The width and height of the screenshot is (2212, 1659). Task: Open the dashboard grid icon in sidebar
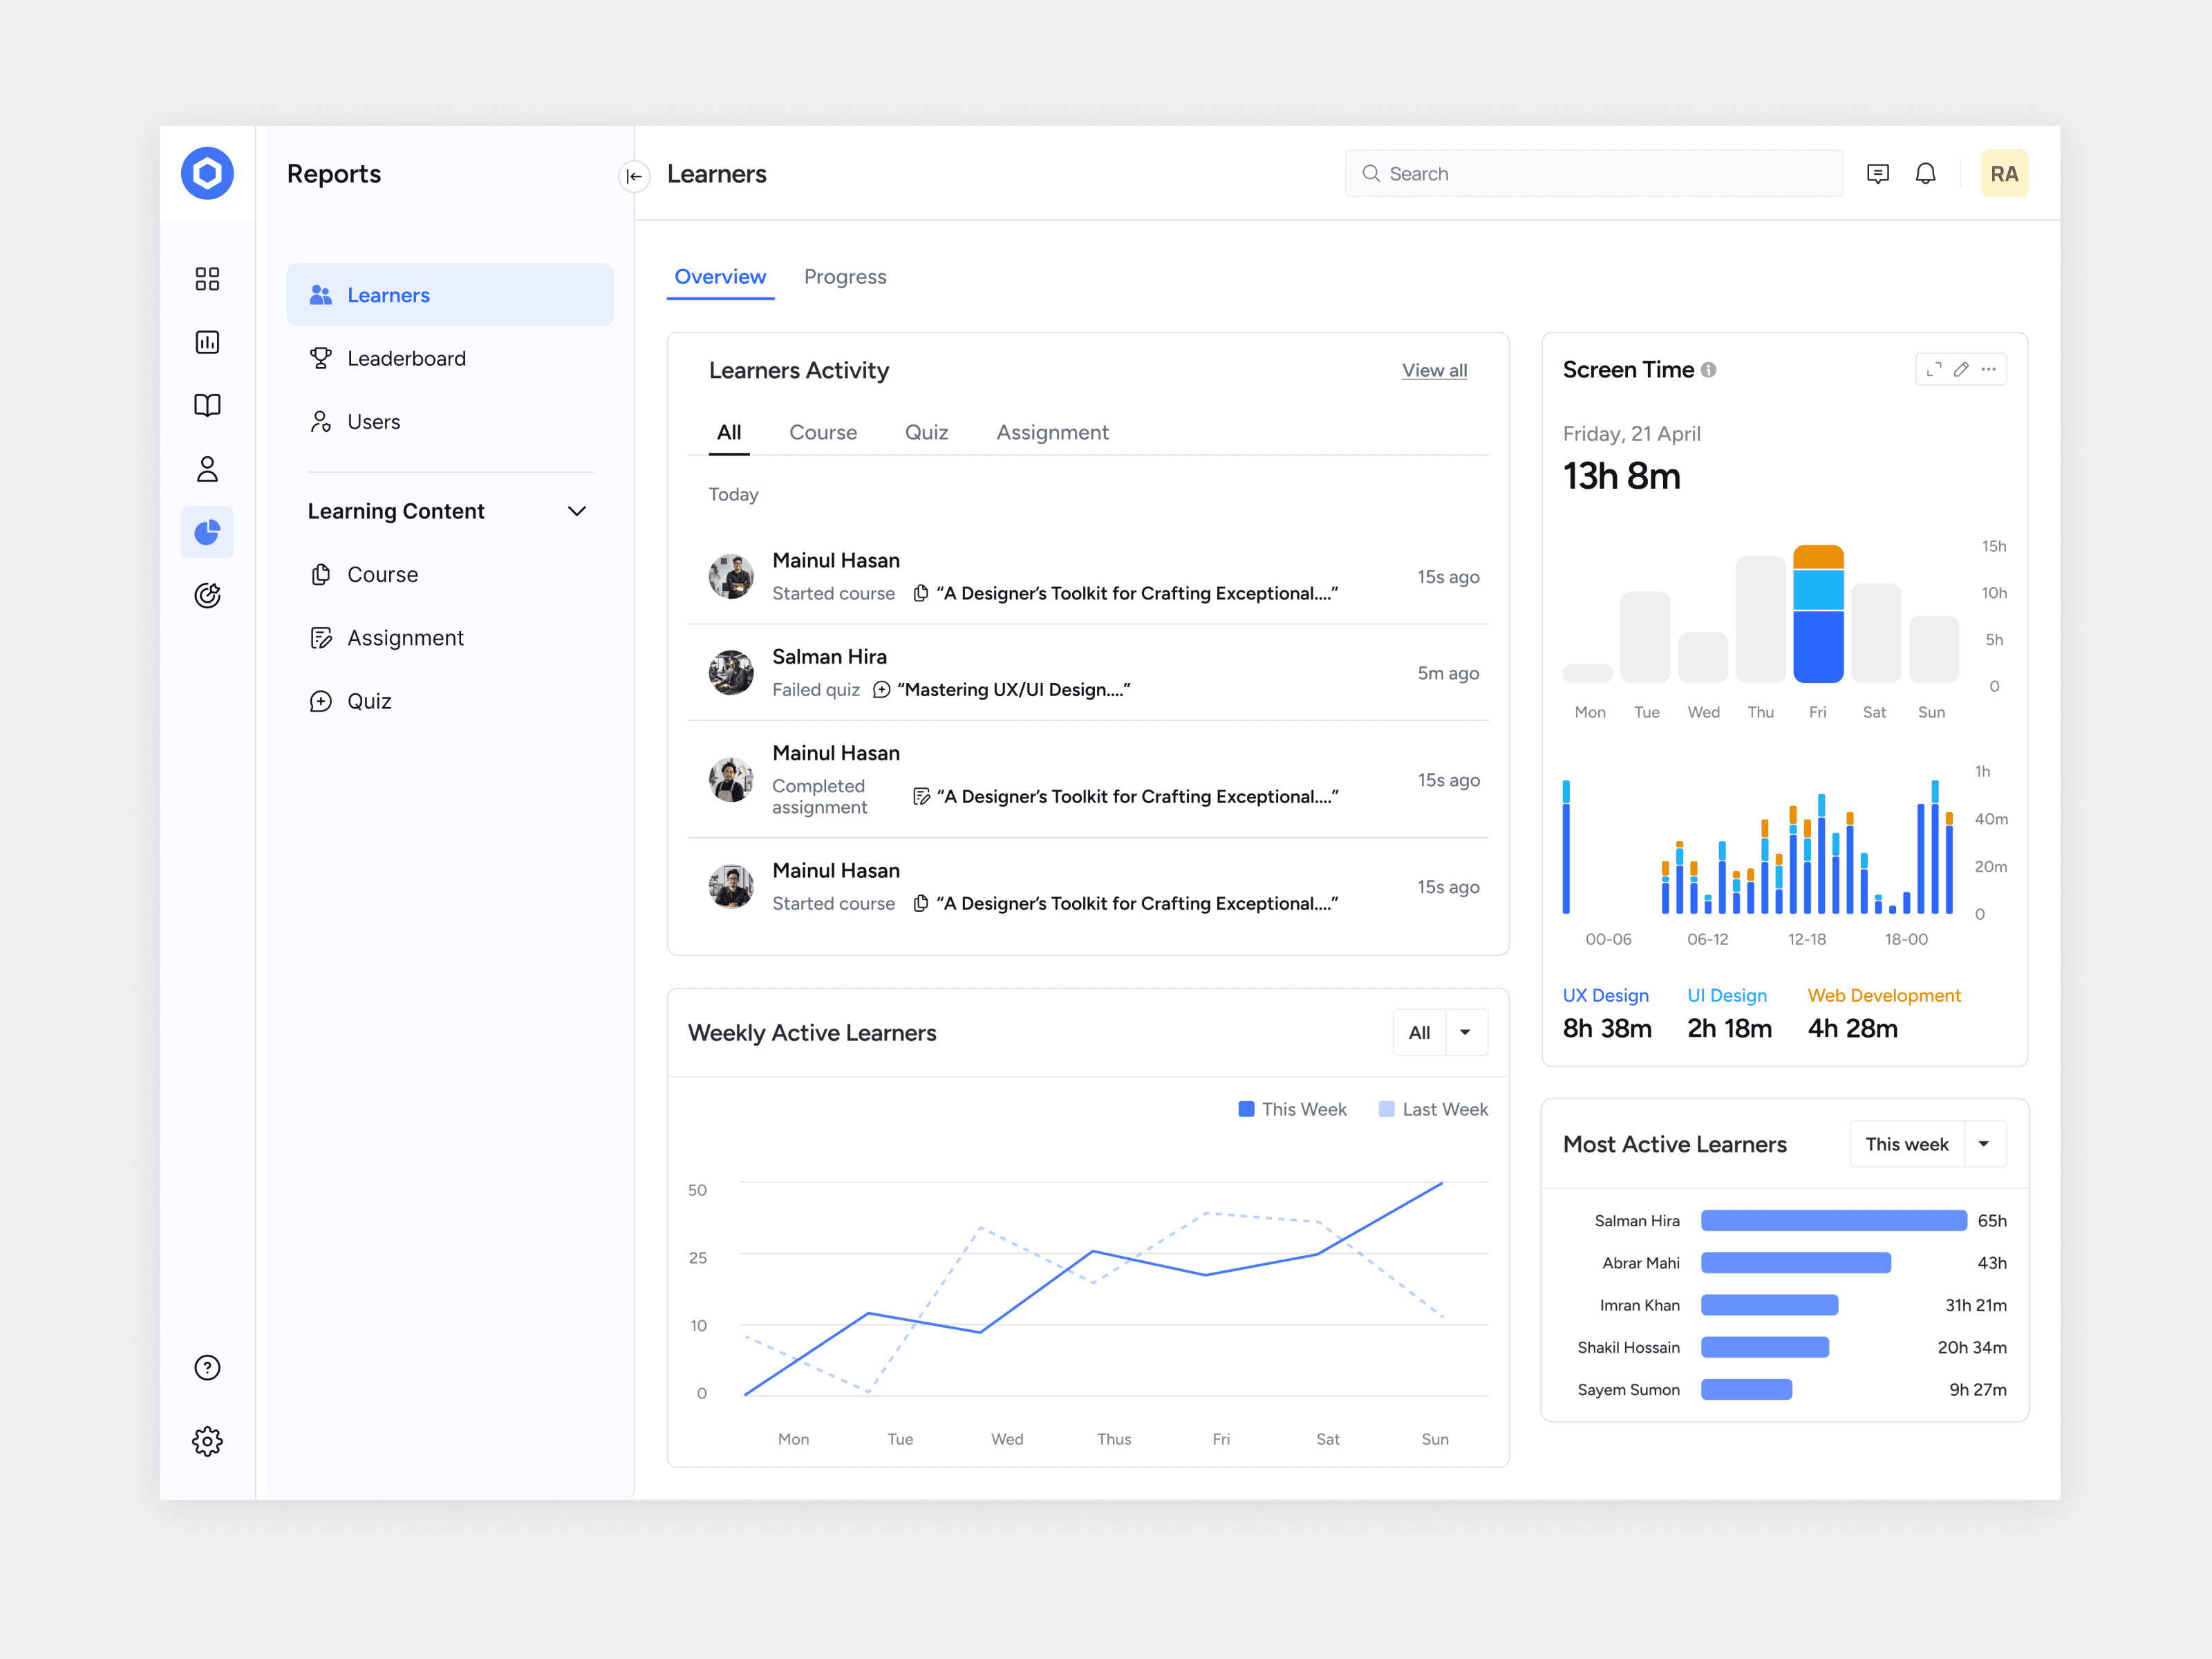tap(207, 278)
